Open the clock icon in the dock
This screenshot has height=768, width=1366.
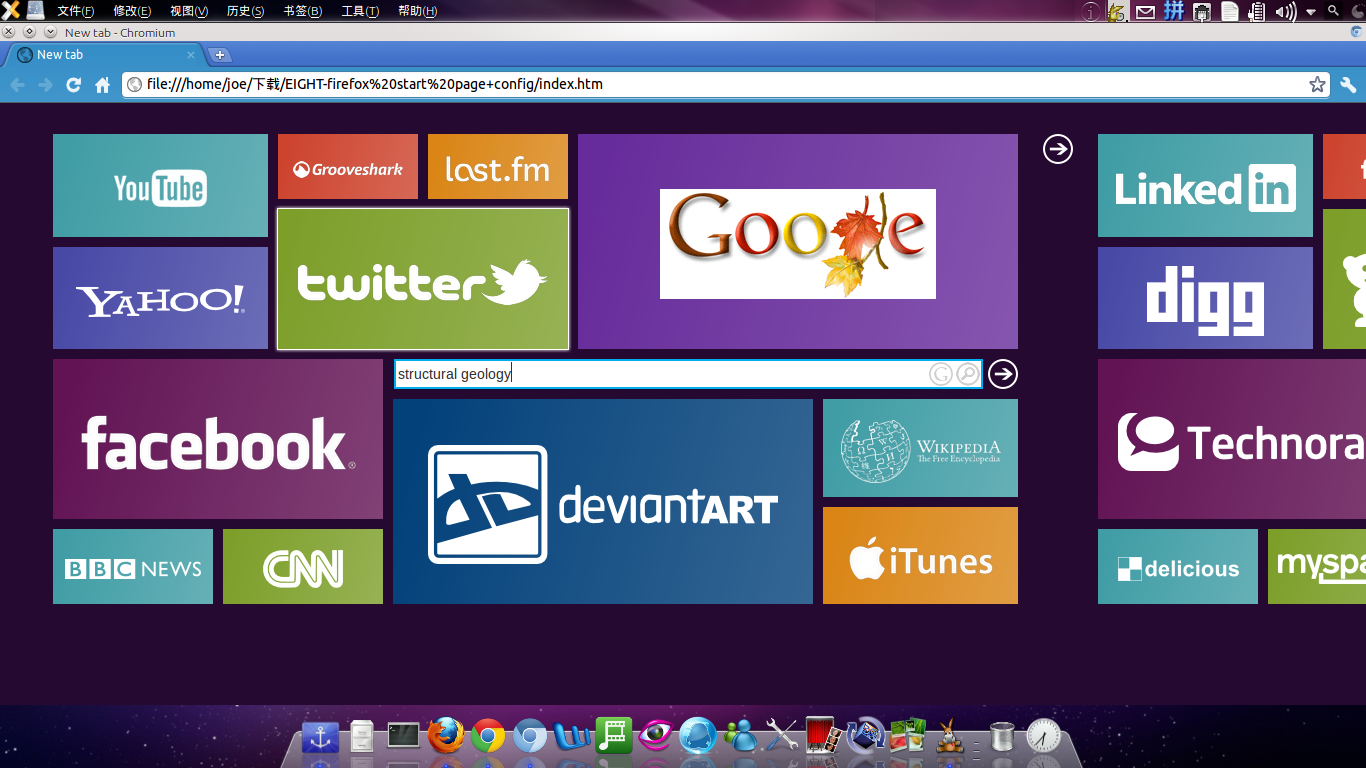[x=1043, y=736]
